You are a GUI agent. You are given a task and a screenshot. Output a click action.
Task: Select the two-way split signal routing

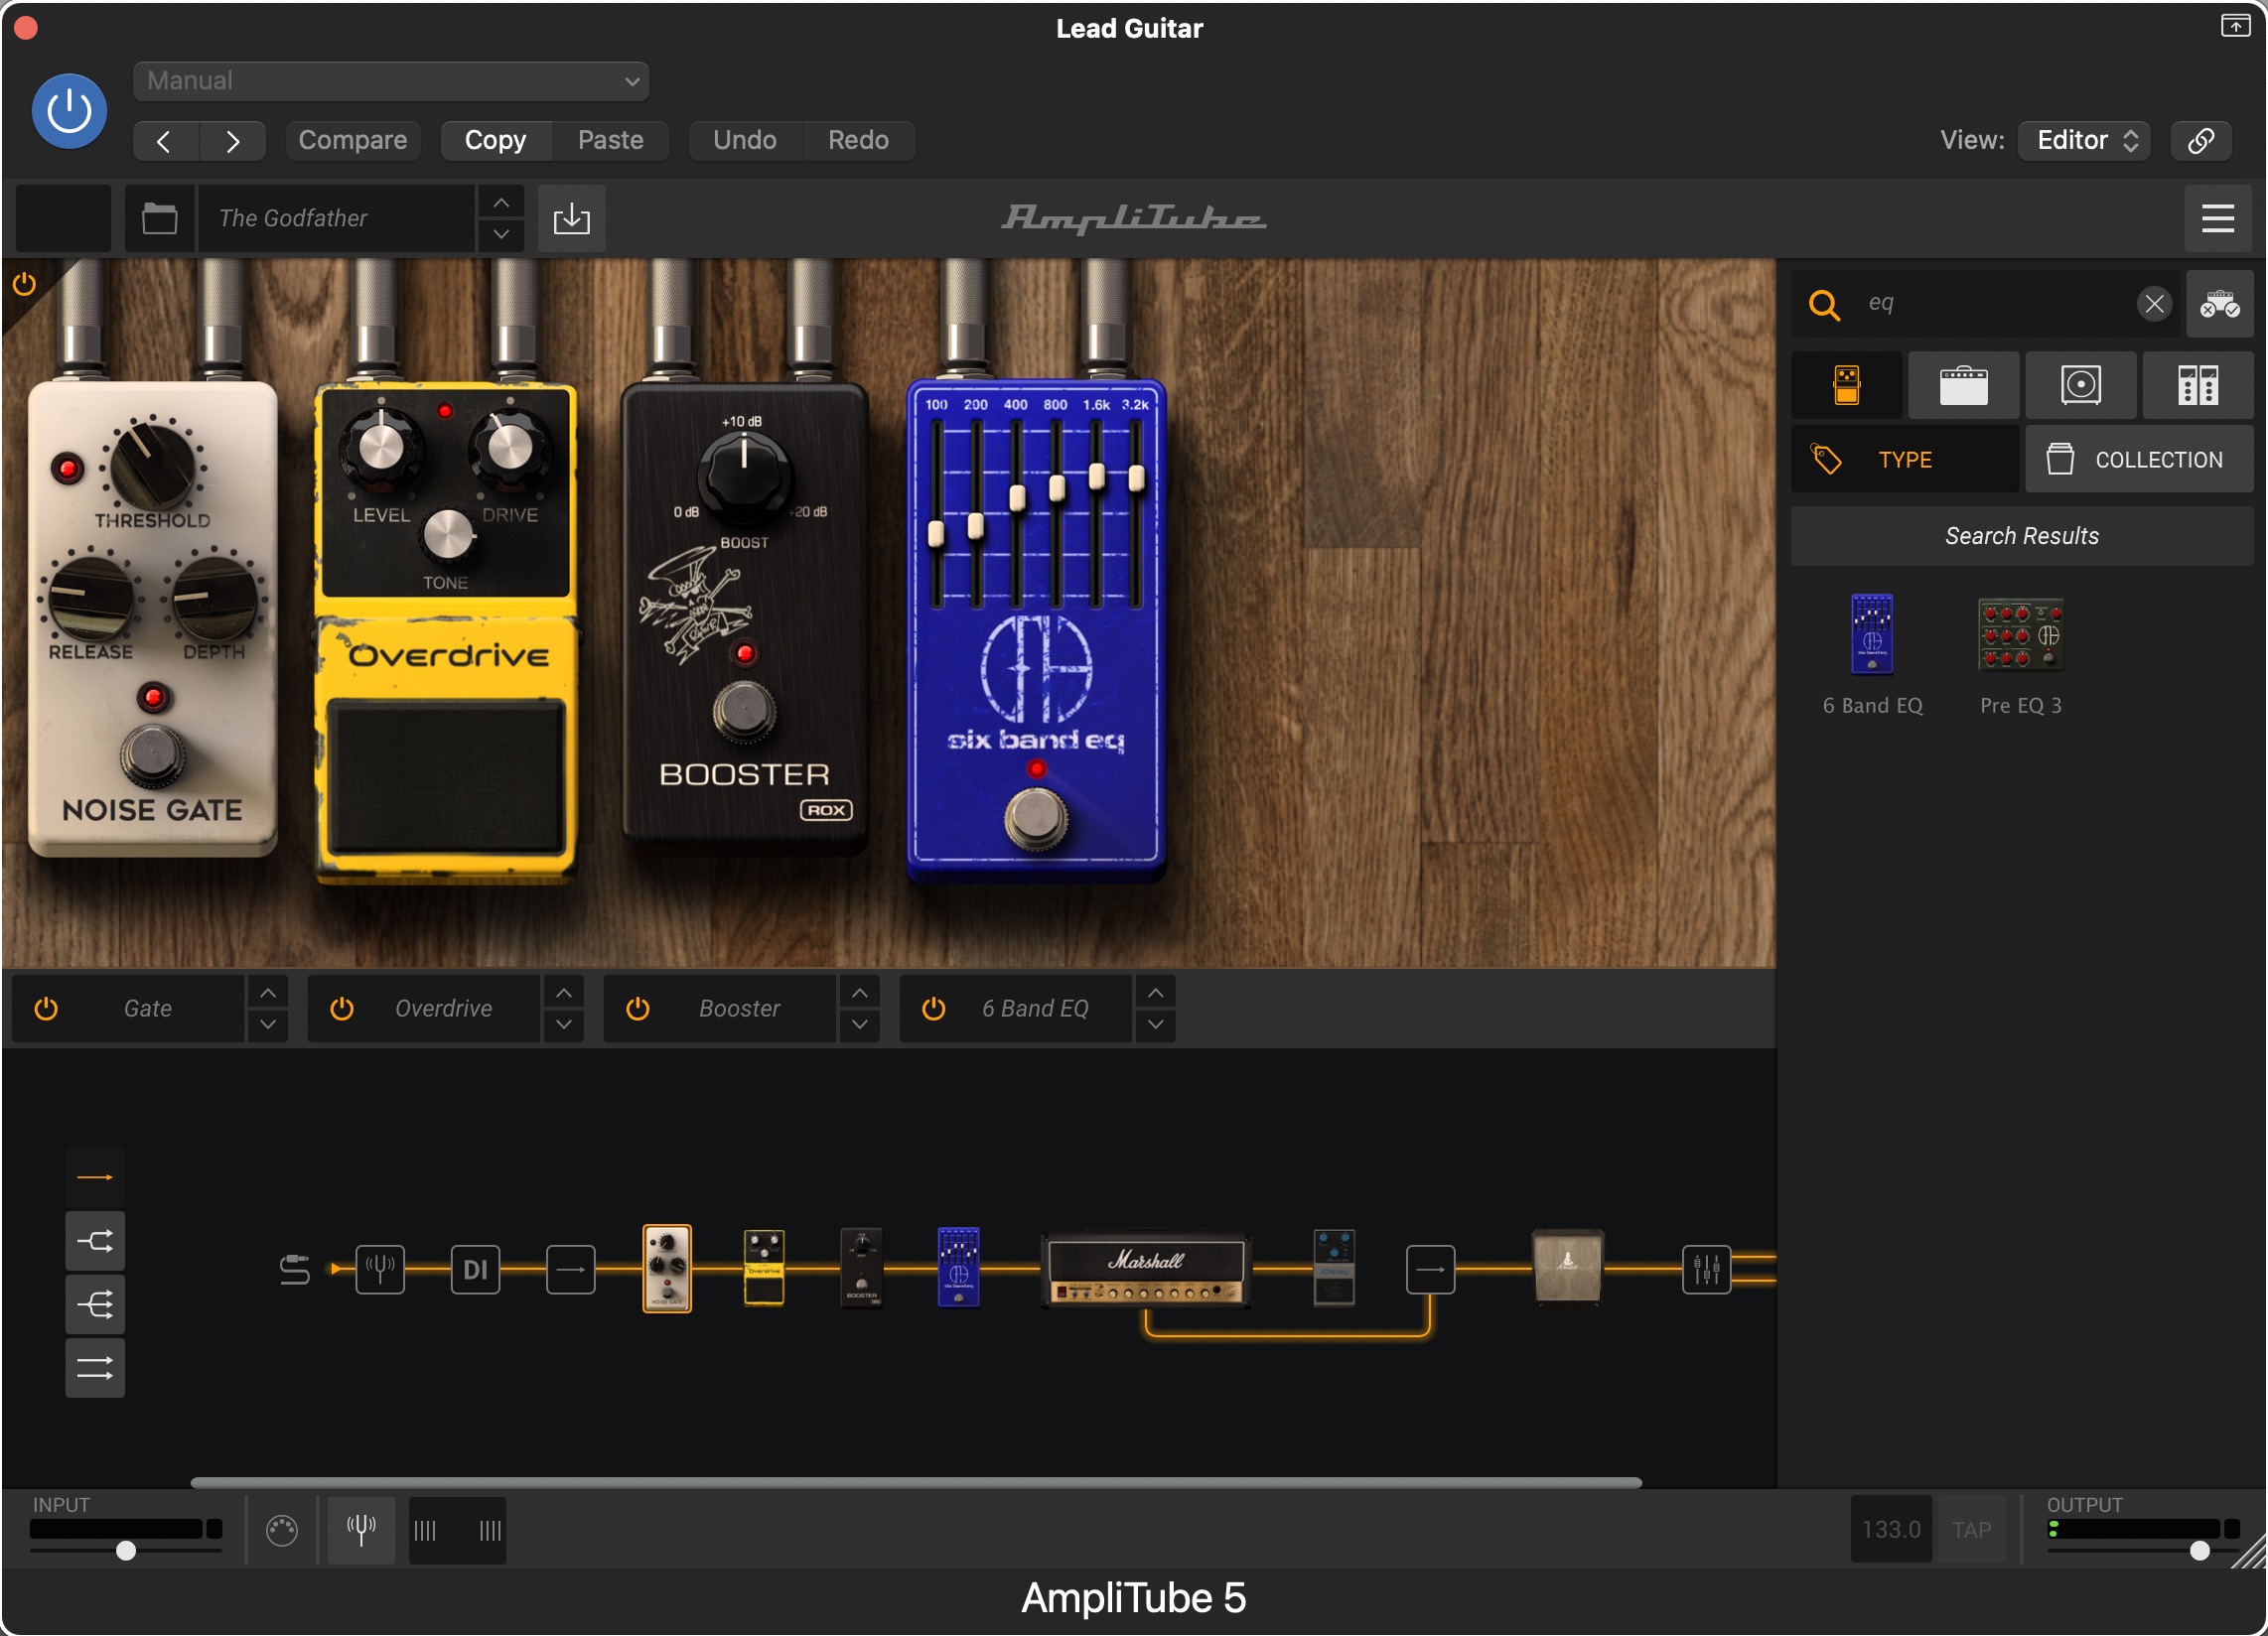(x=95, y=1242)
